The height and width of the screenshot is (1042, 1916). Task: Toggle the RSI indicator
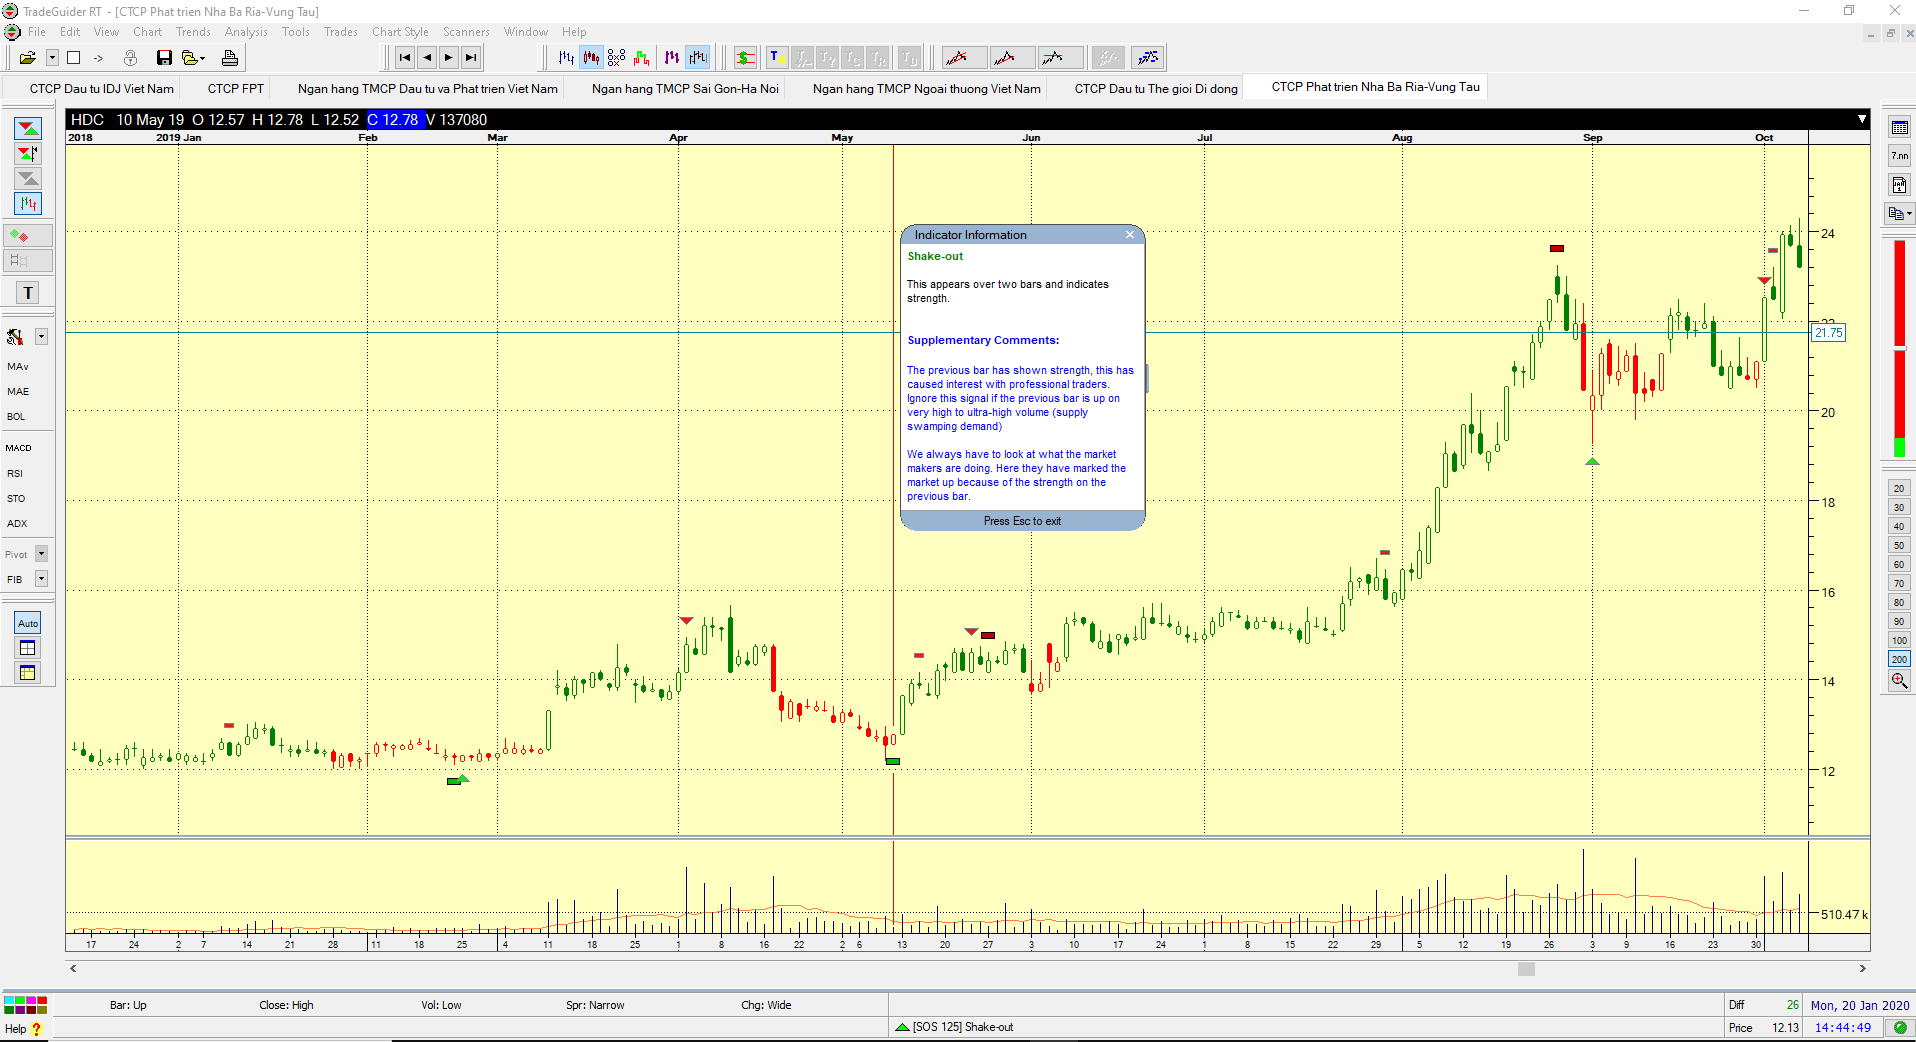tap(15, 474)
